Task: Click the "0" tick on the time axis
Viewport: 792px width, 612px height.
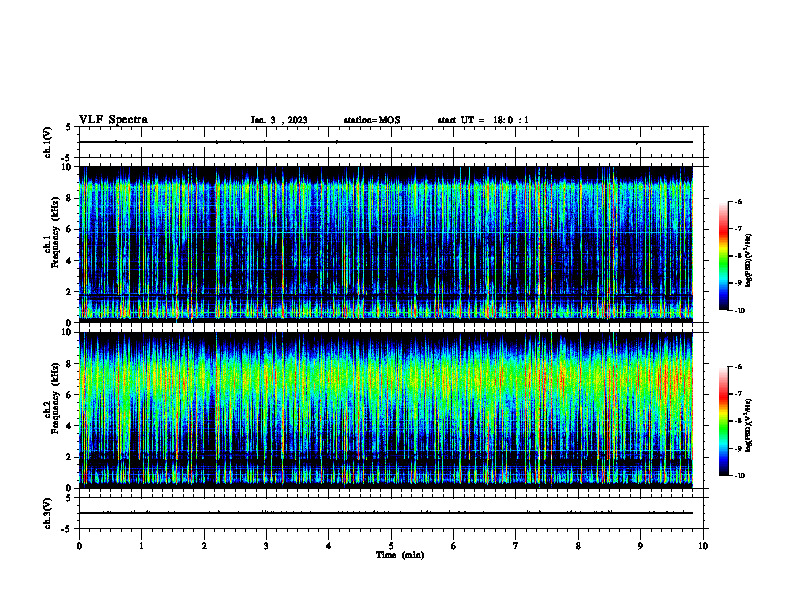Action: click(79, 546)
